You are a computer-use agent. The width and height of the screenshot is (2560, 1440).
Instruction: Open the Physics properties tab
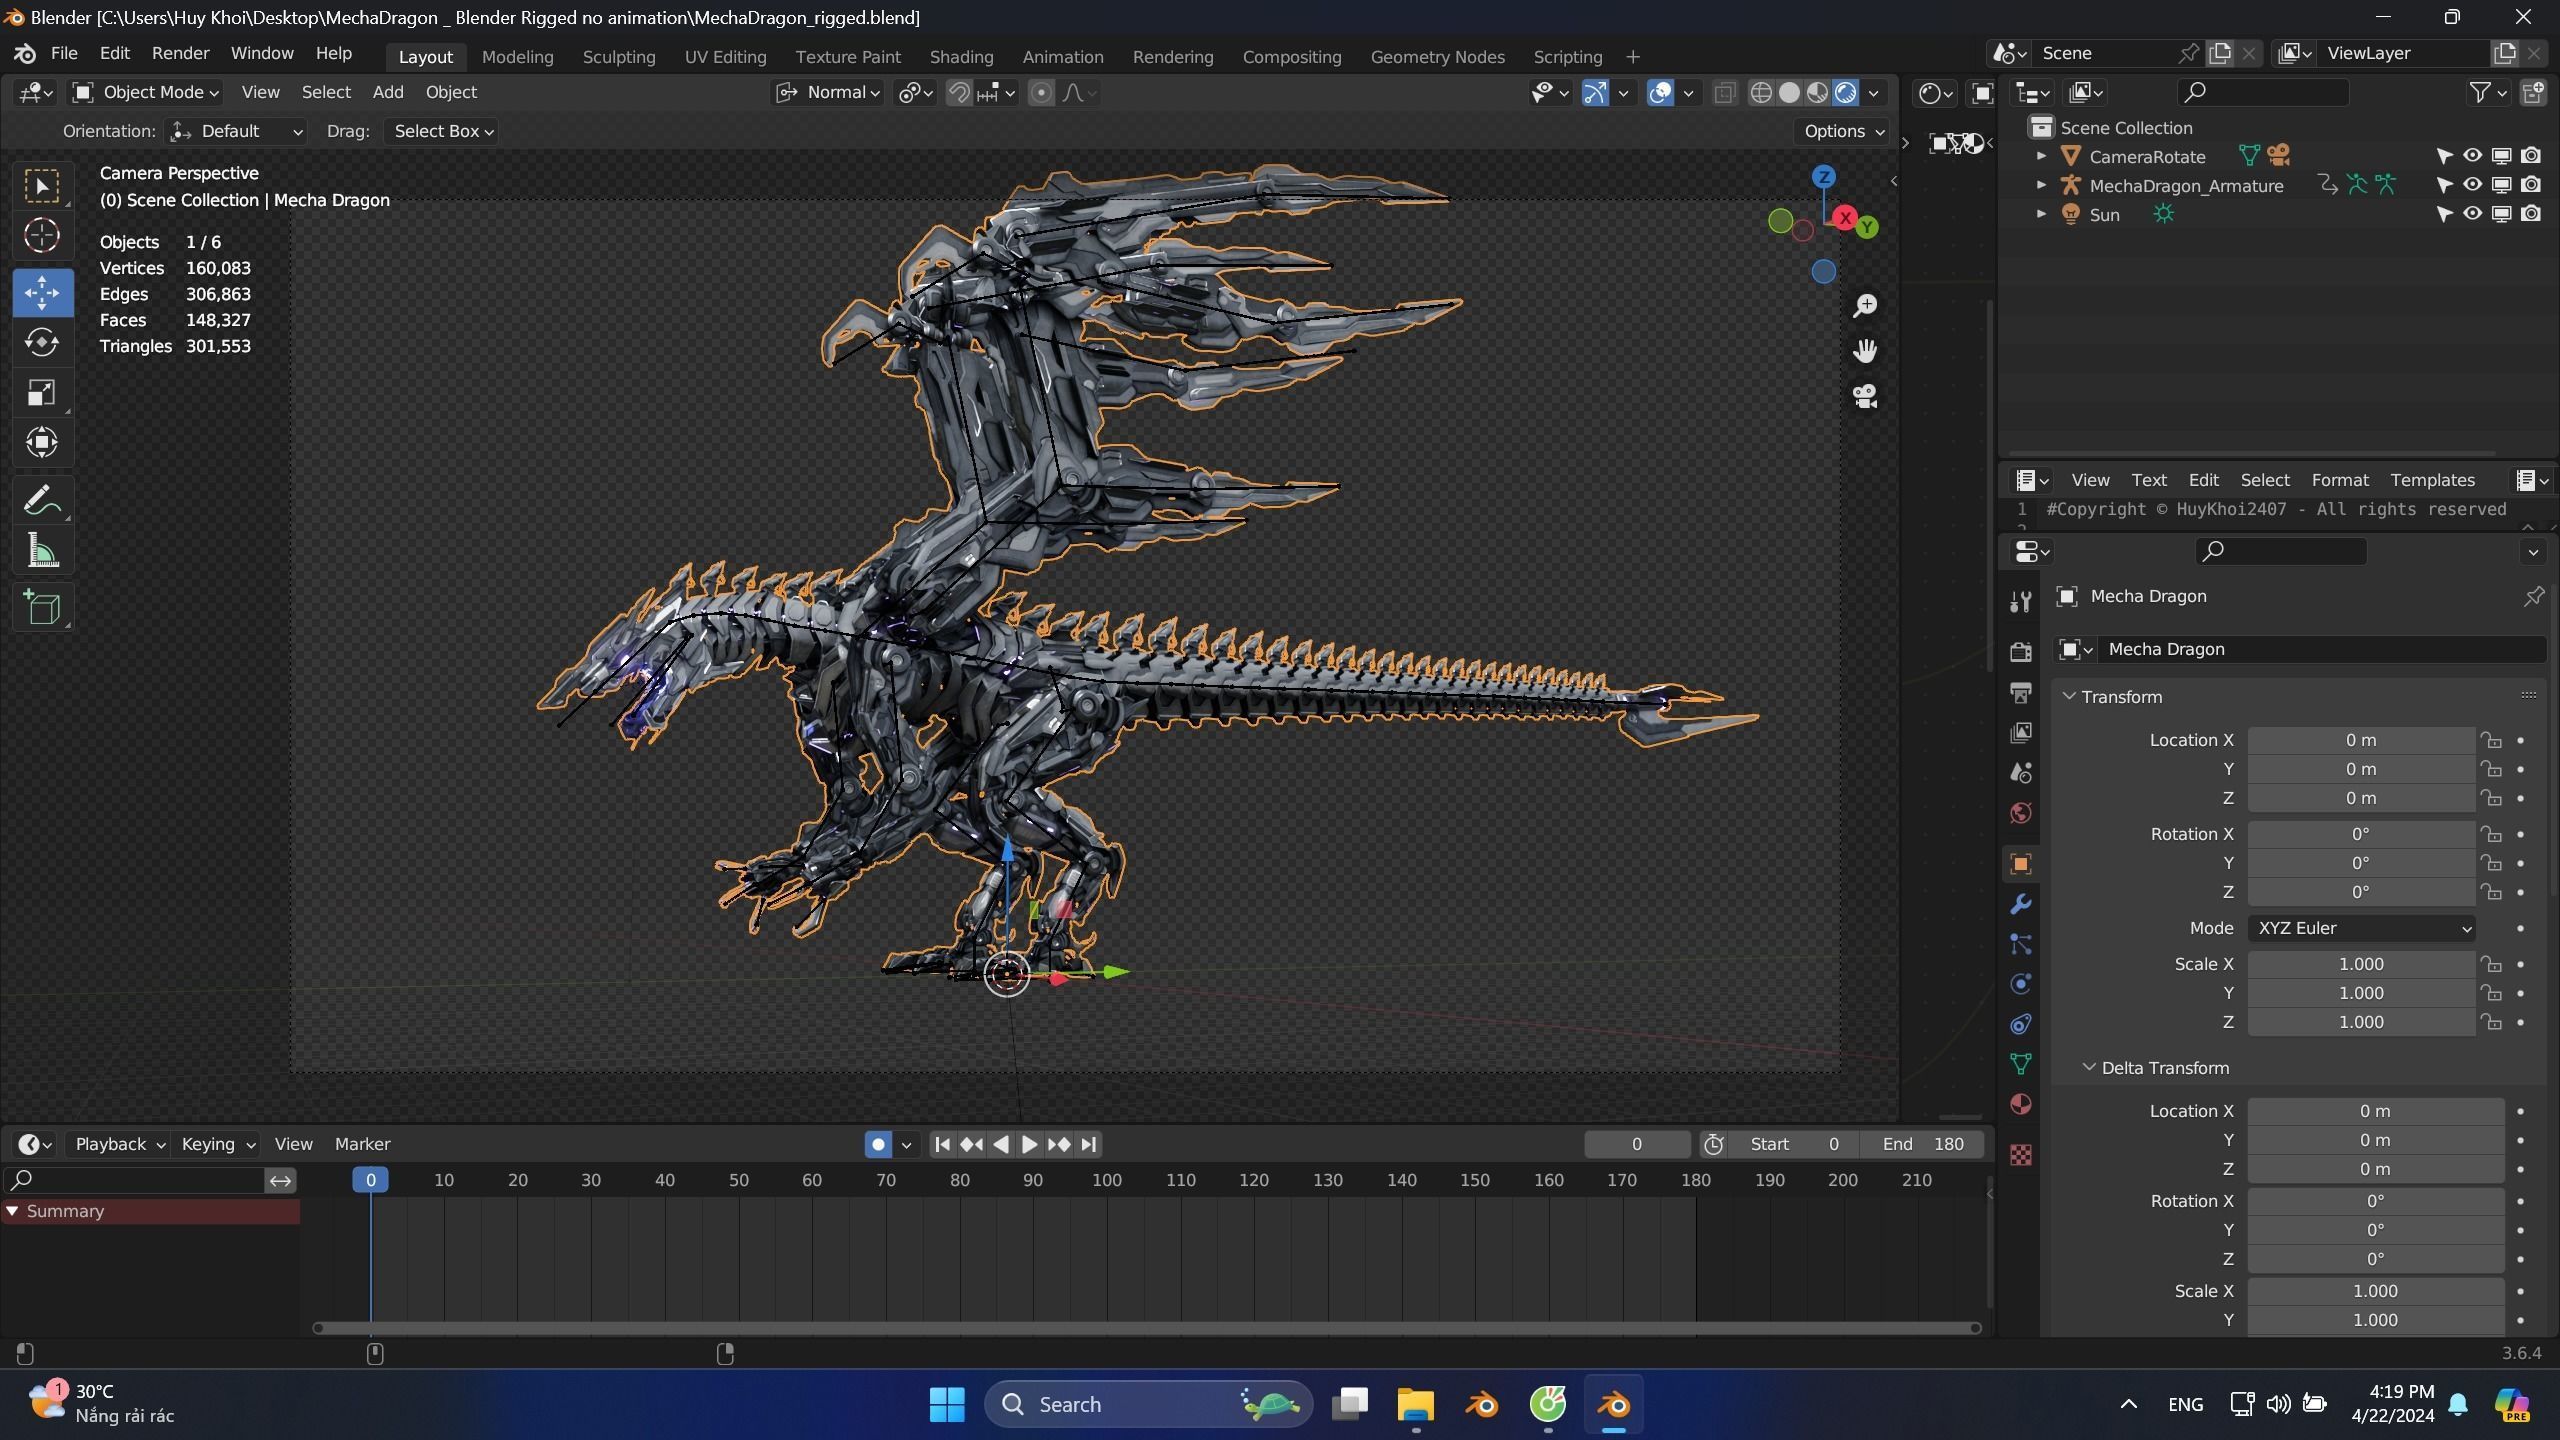pyautogui.click(x=2021, y=984)
